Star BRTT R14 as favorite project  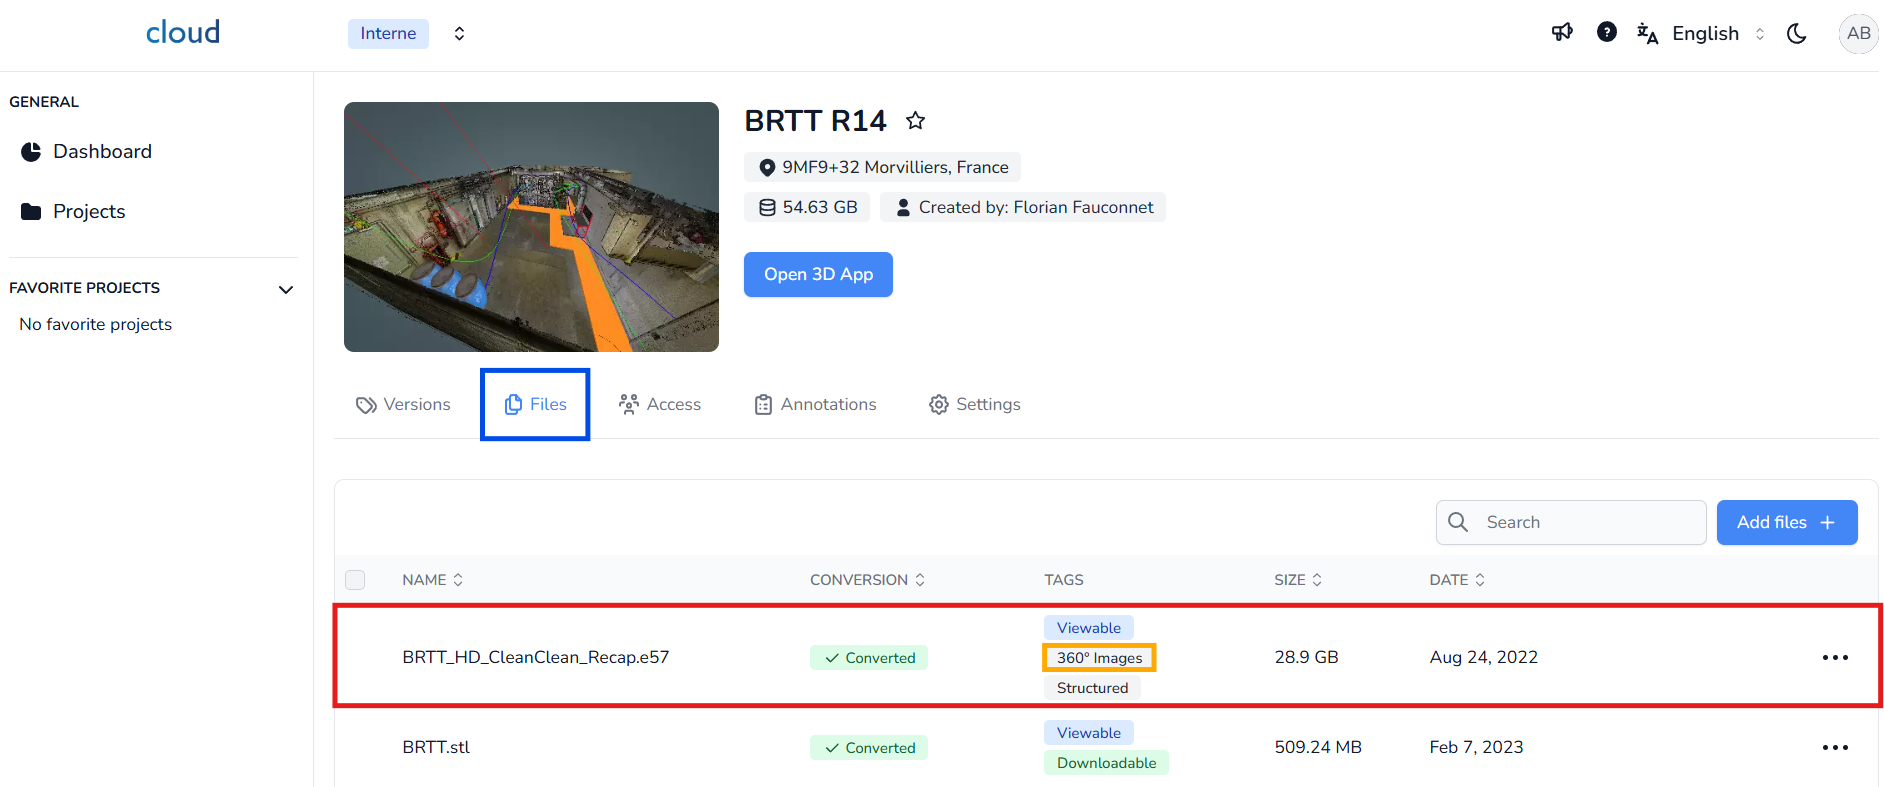pyautogui.click(x=915, y=121)
